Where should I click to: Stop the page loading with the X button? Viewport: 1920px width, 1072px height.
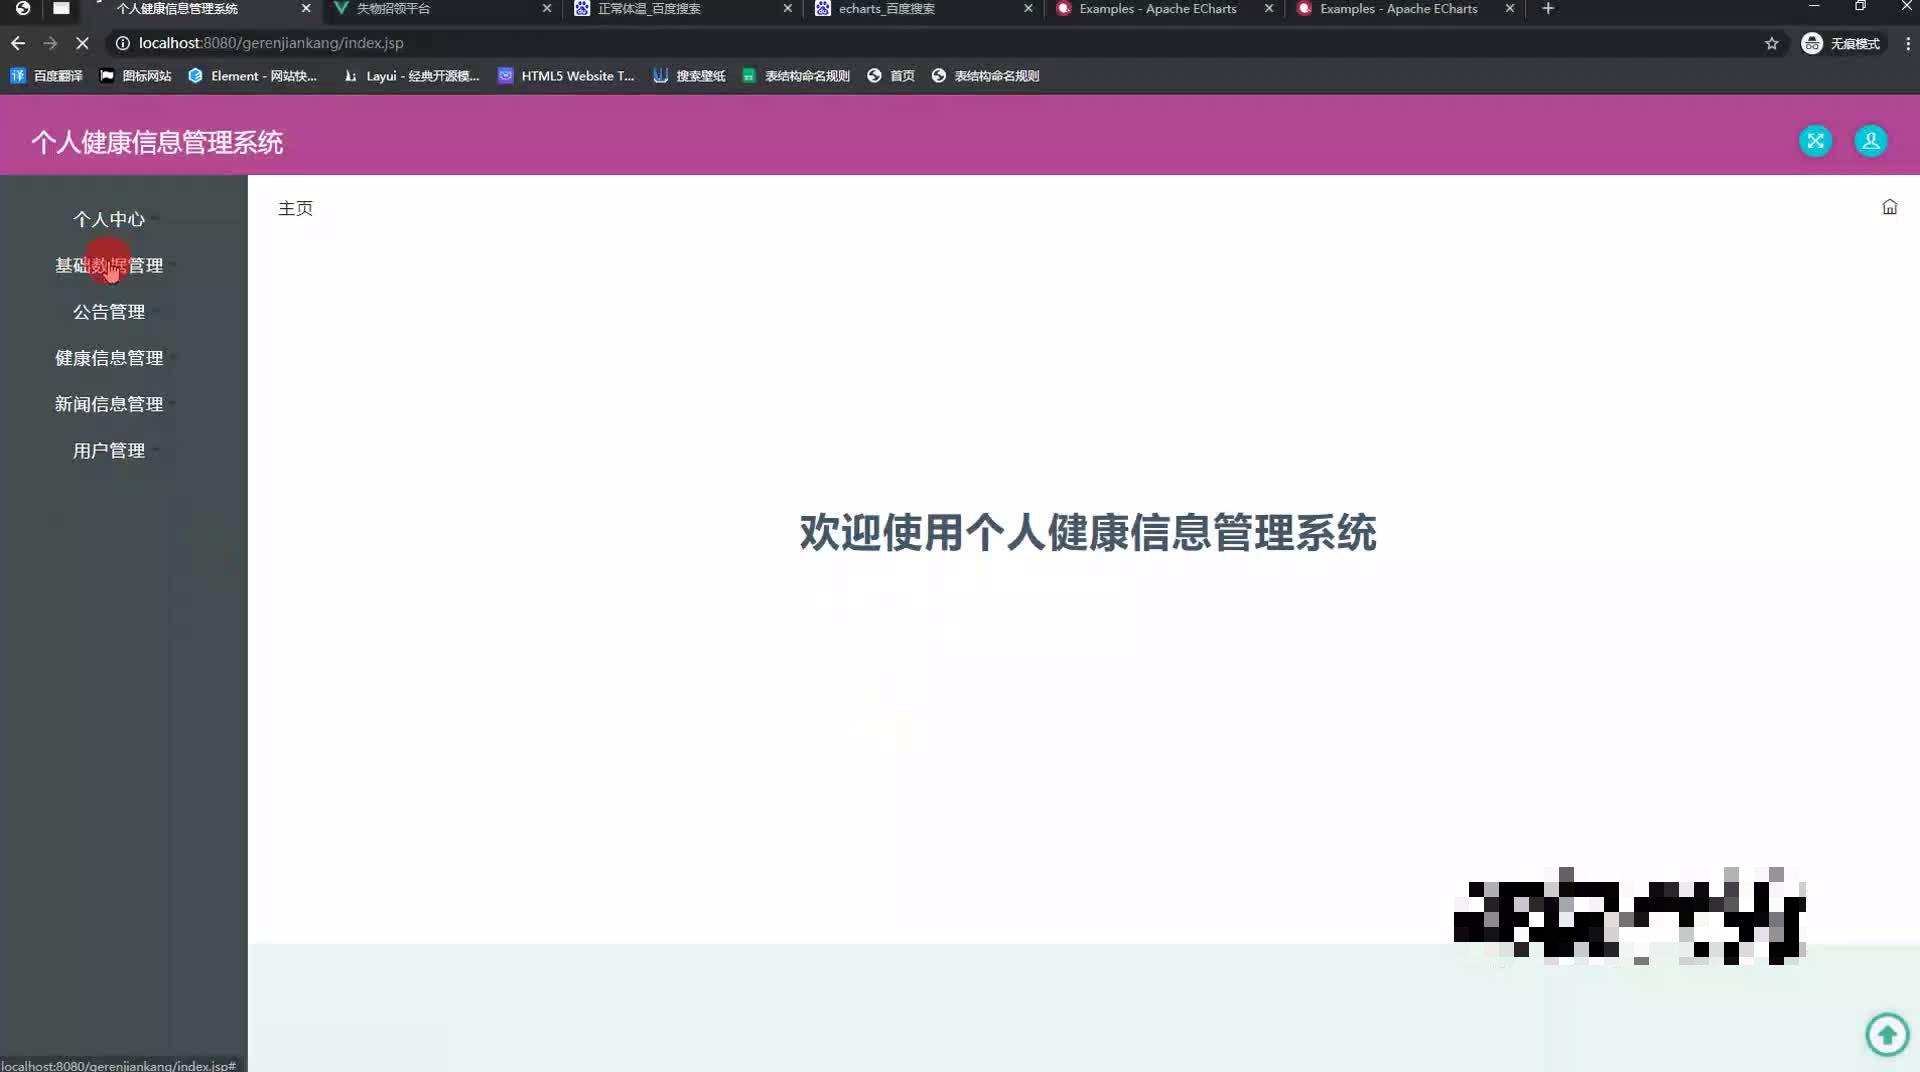coord(82,43)
